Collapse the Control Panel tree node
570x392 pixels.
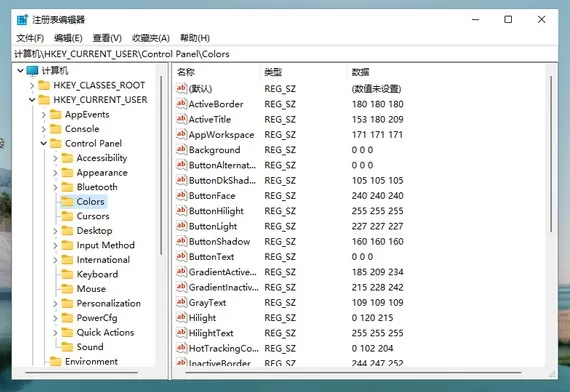(x=44, y=144)
